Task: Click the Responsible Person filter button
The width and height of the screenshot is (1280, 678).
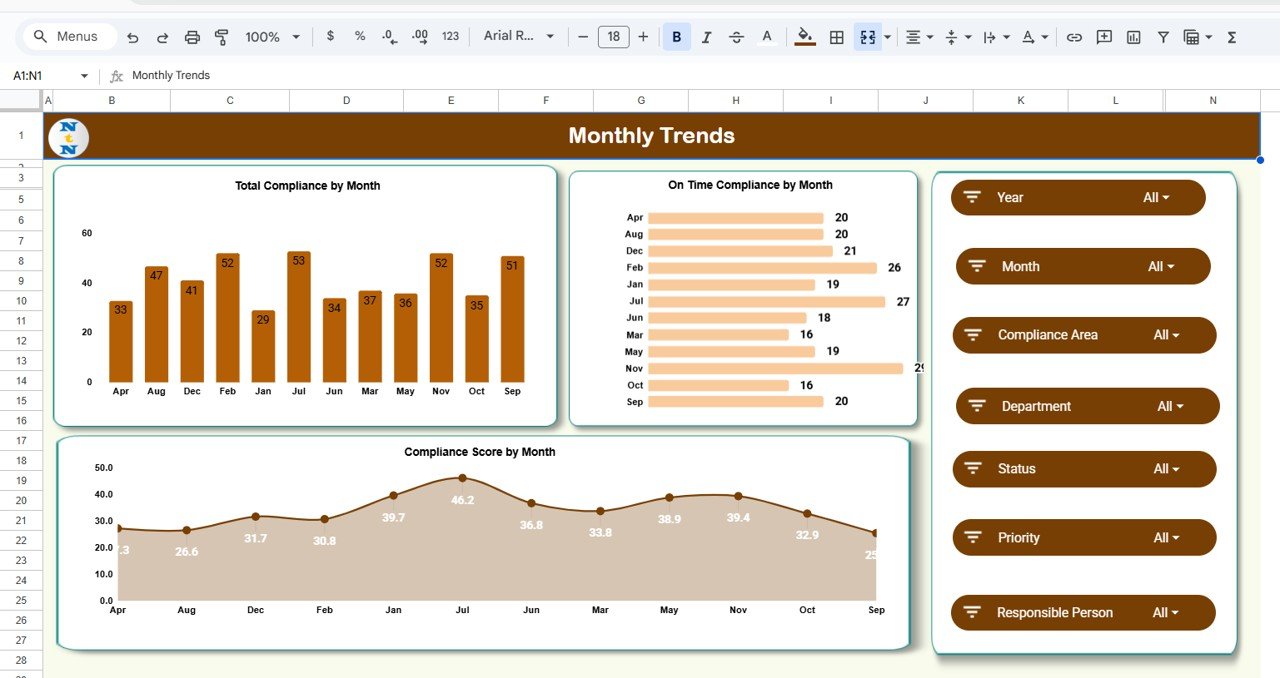Action: (1083, 612)
